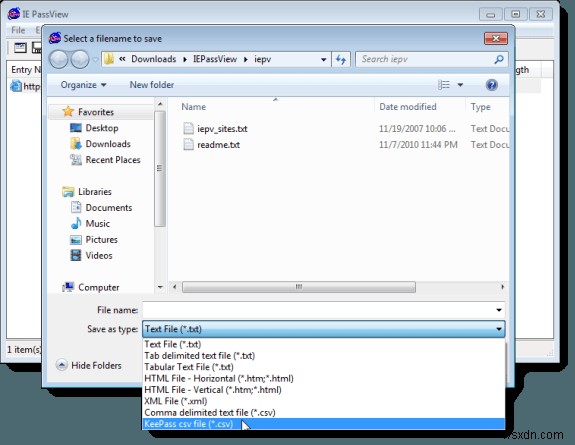Screen dimensions: 575x445
Task: Open the File name history dropdown
Action: [499, 310]
